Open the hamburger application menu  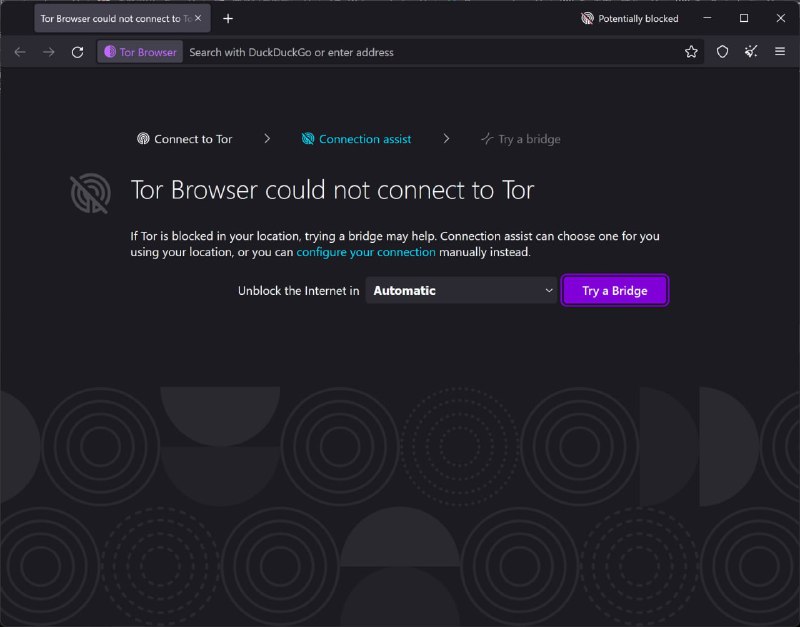780,51
